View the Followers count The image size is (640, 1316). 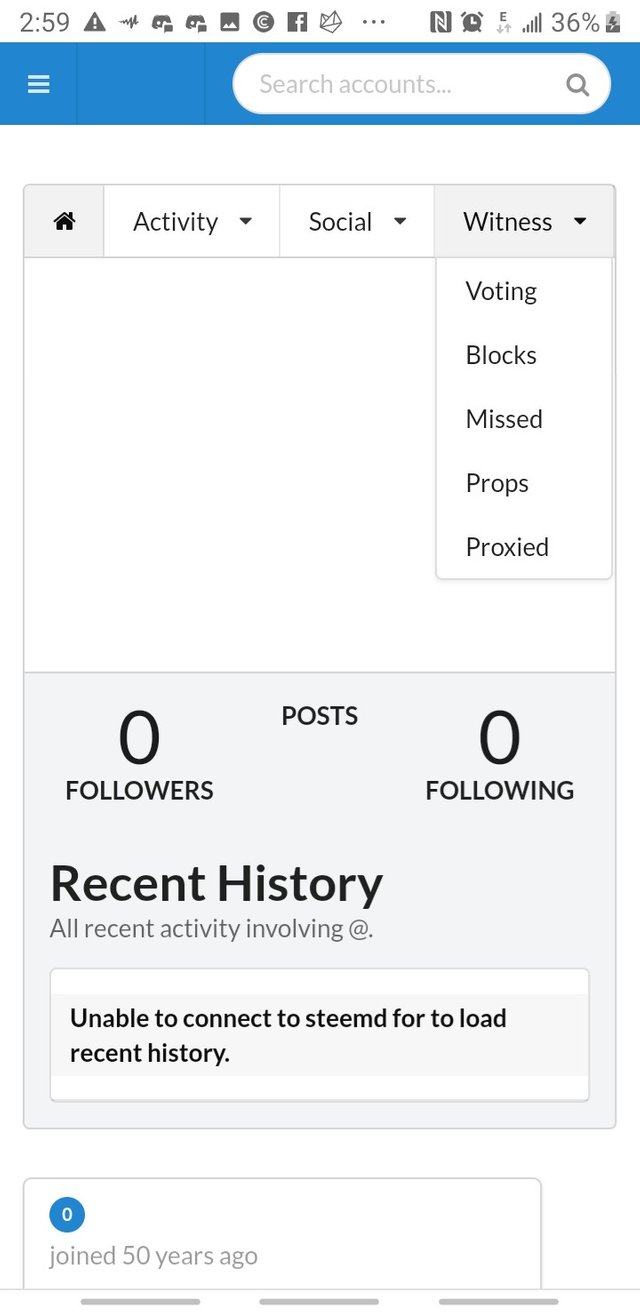(139, 740)
